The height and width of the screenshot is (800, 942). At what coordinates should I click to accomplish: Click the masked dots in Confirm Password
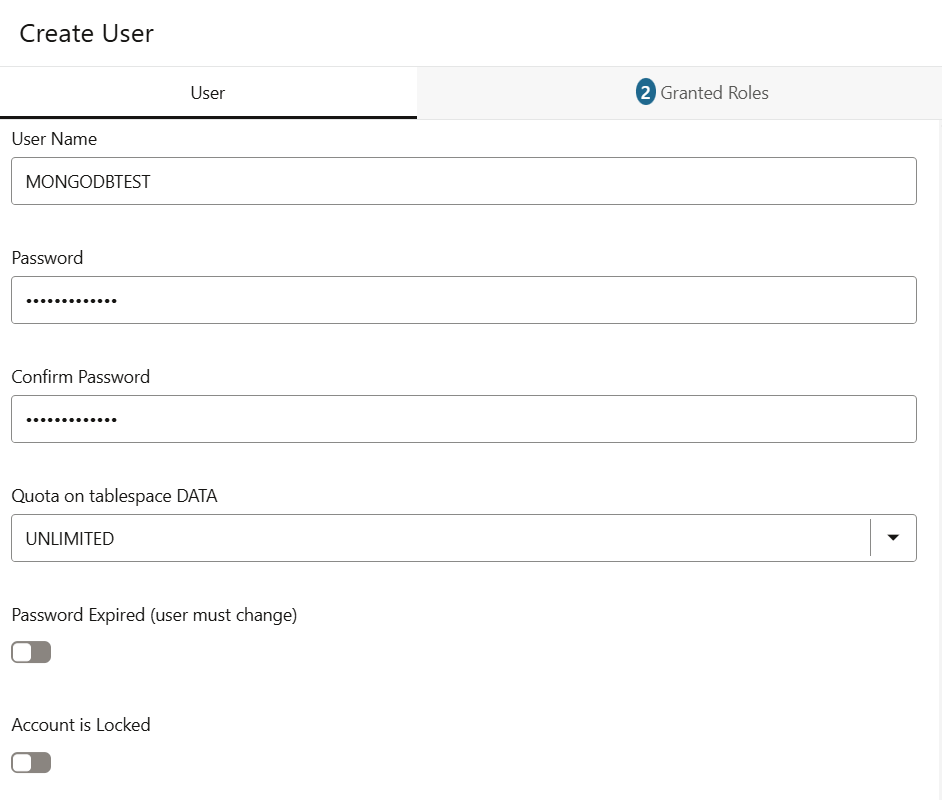pos(71,420)
